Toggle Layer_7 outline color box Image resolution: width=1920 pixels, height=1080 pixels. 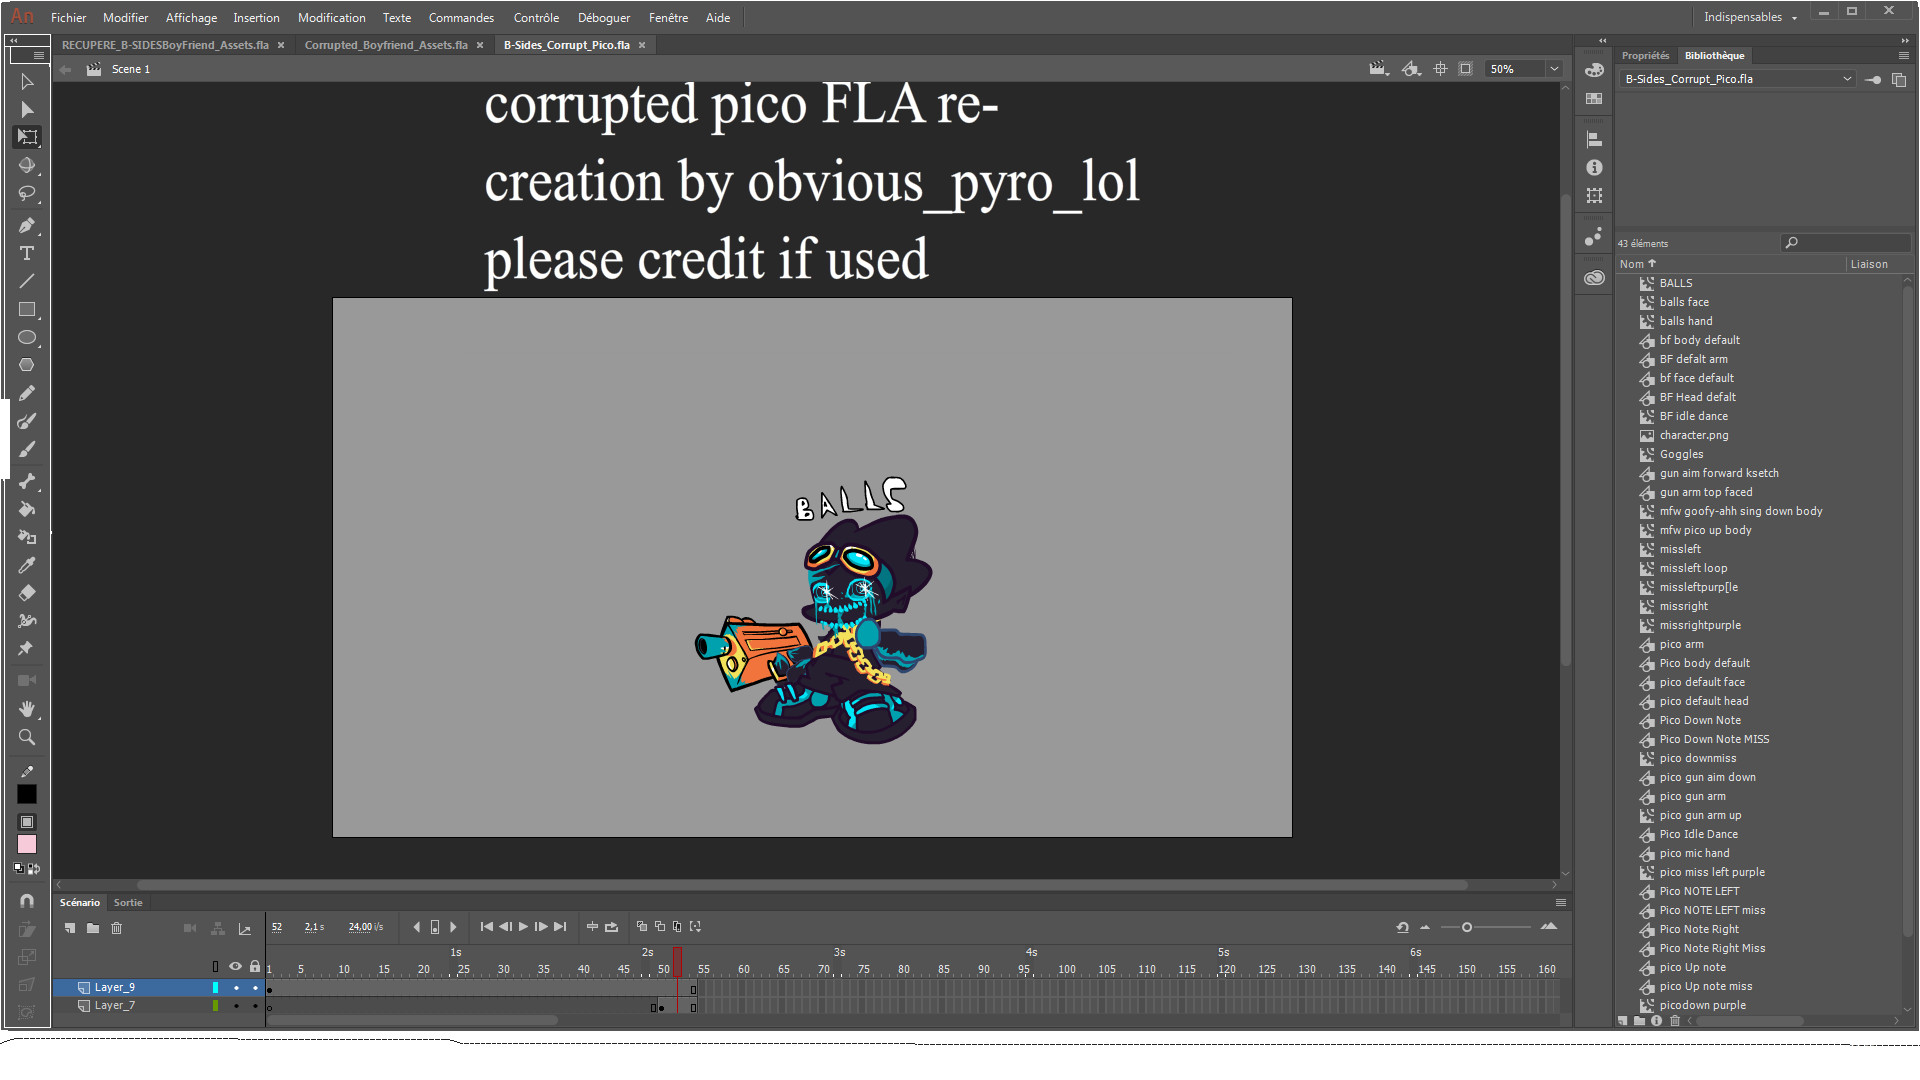pos(215,1006)
